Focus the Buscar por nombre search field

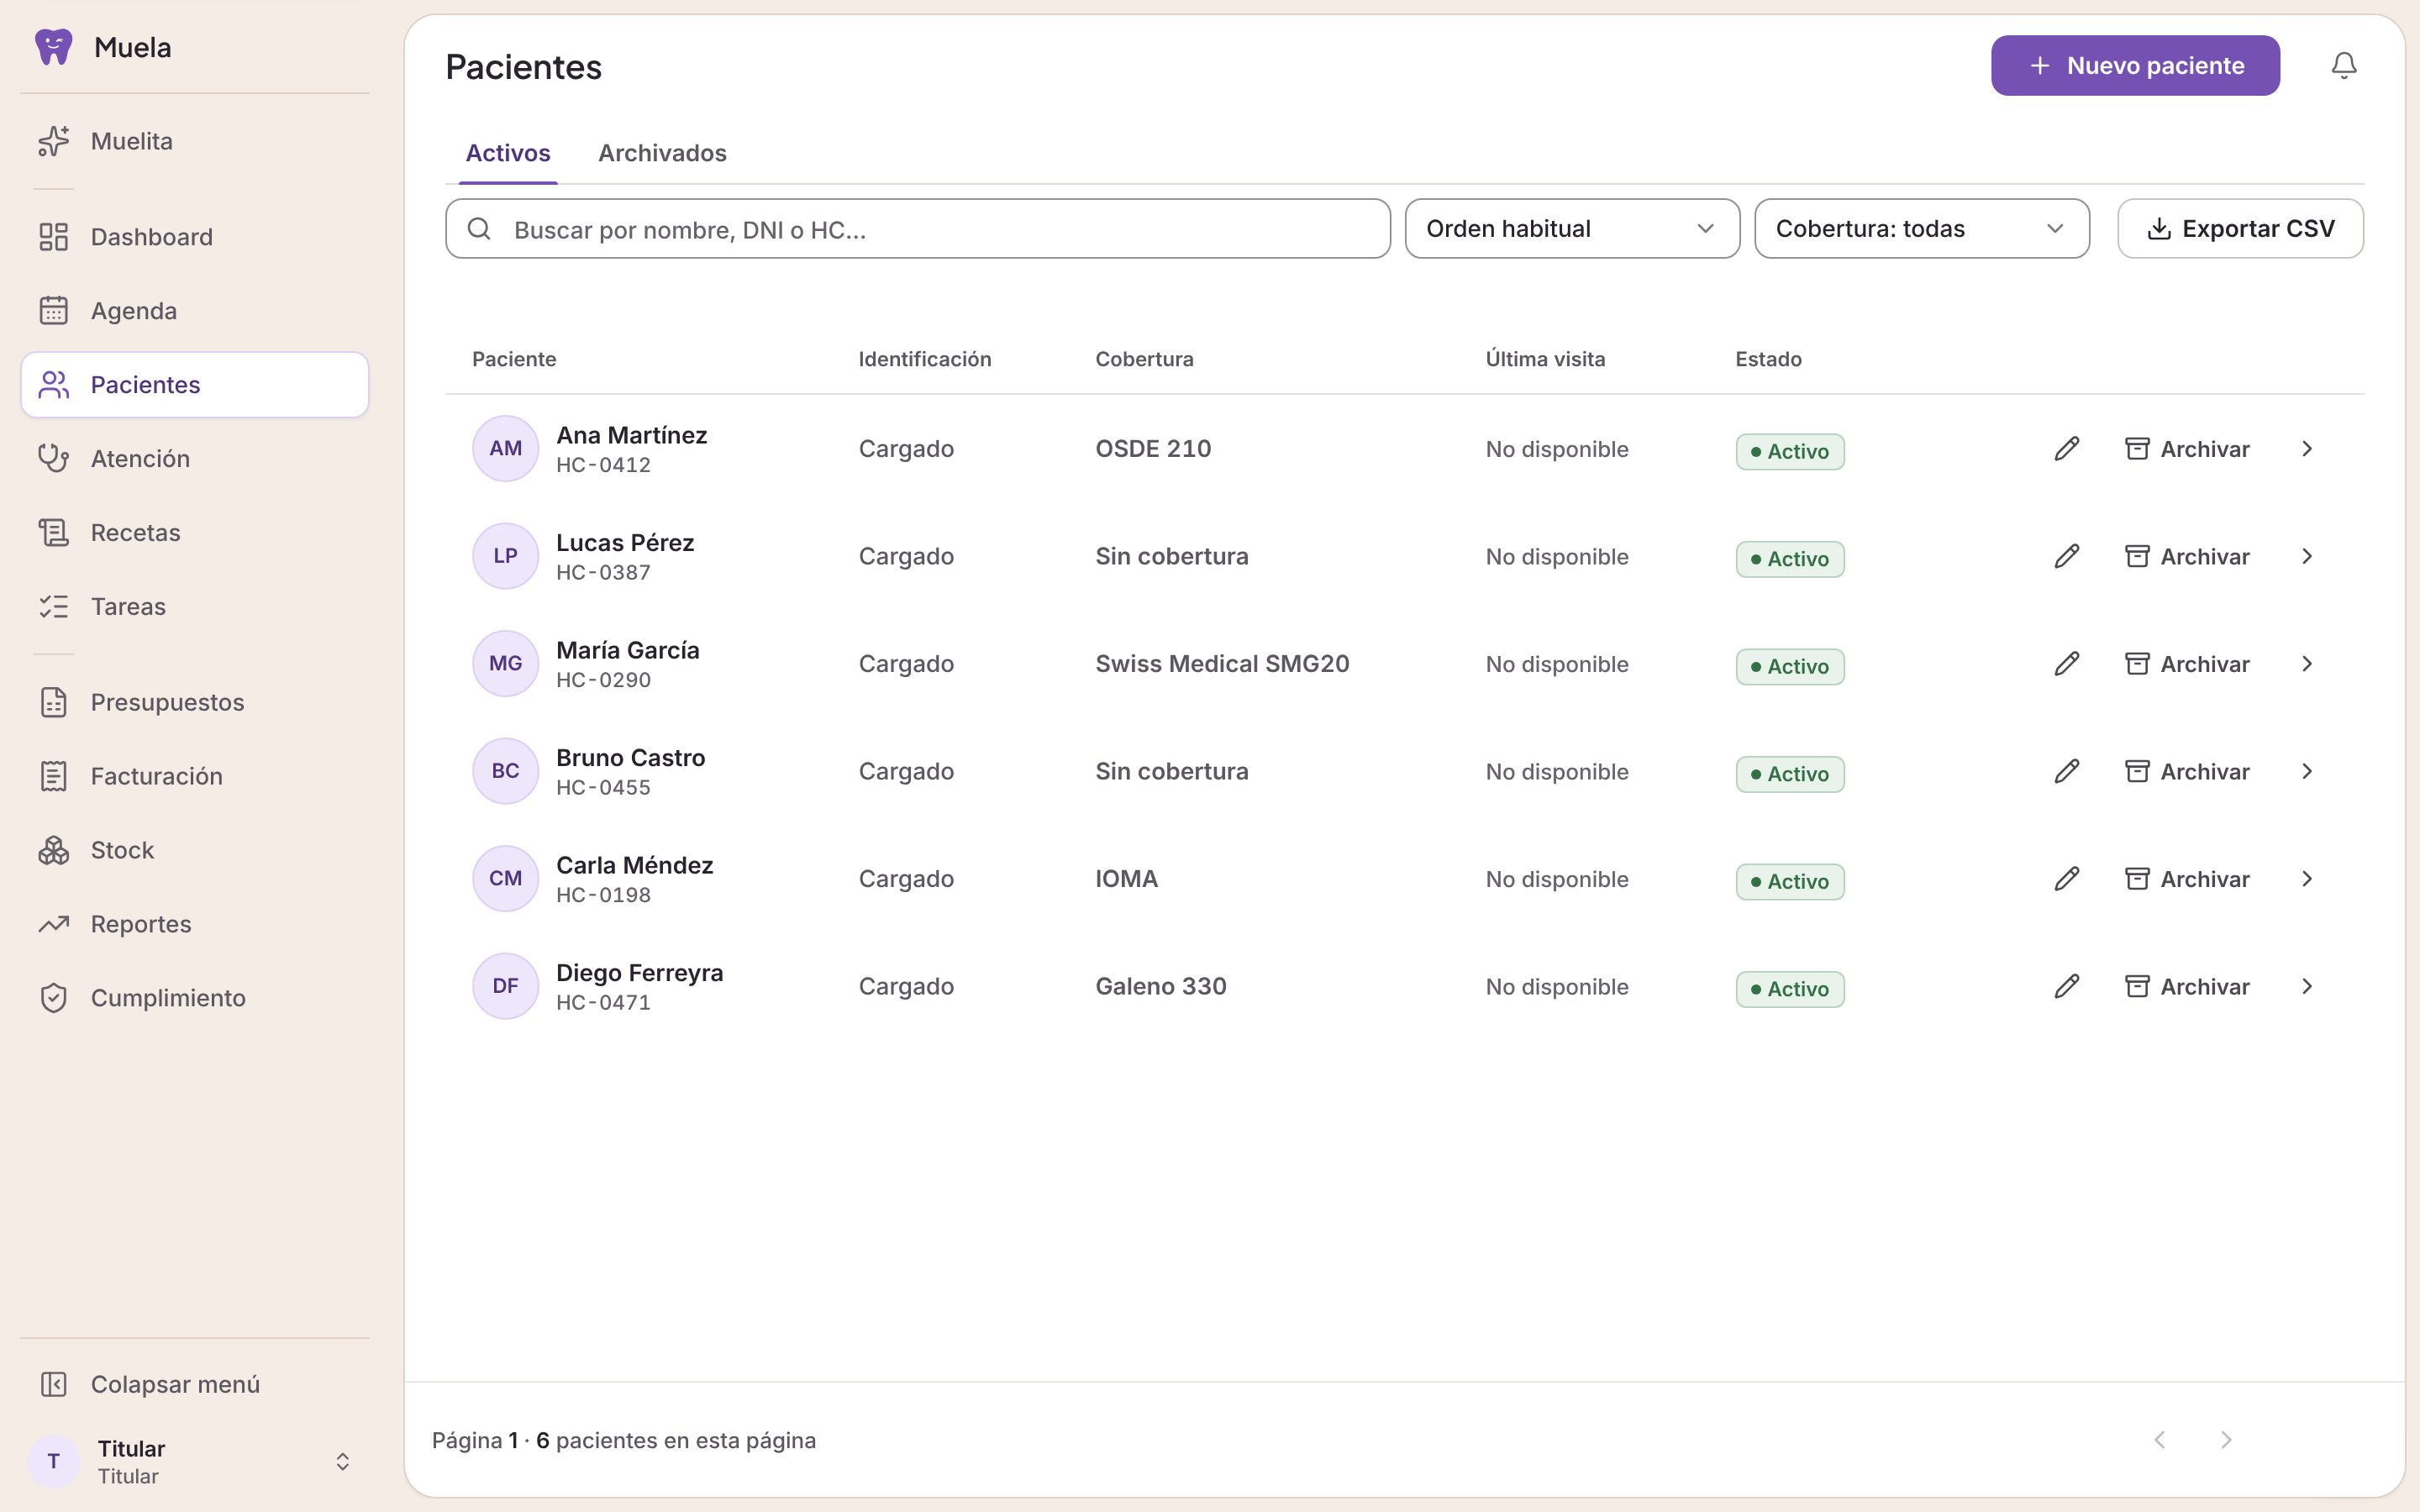point(918,229)
